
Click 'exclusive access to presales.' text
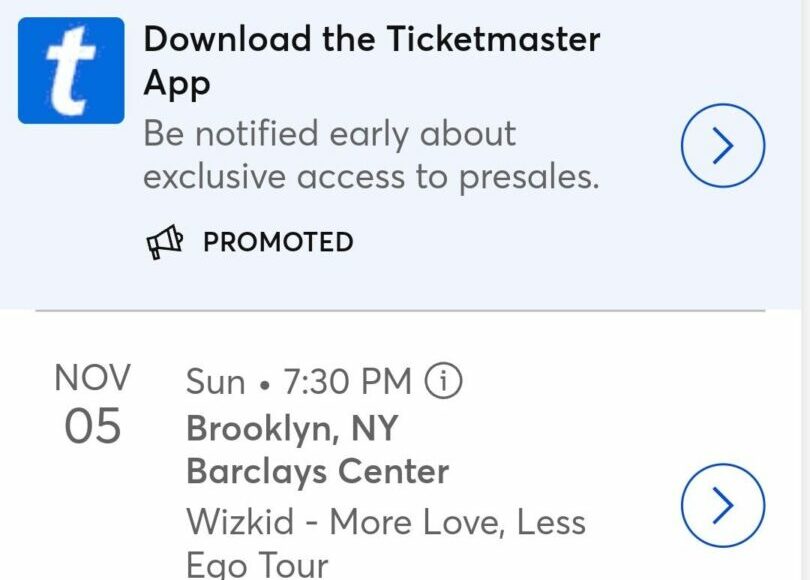click(371, 177)
